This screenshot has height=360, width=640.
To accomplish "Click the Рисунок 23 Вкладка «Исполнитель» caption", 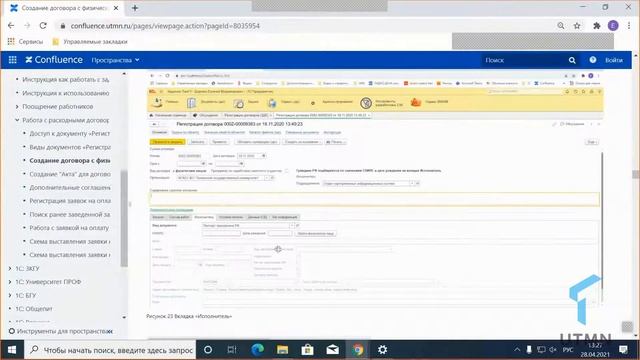I will pyautogui.click(x=189, y=316).
